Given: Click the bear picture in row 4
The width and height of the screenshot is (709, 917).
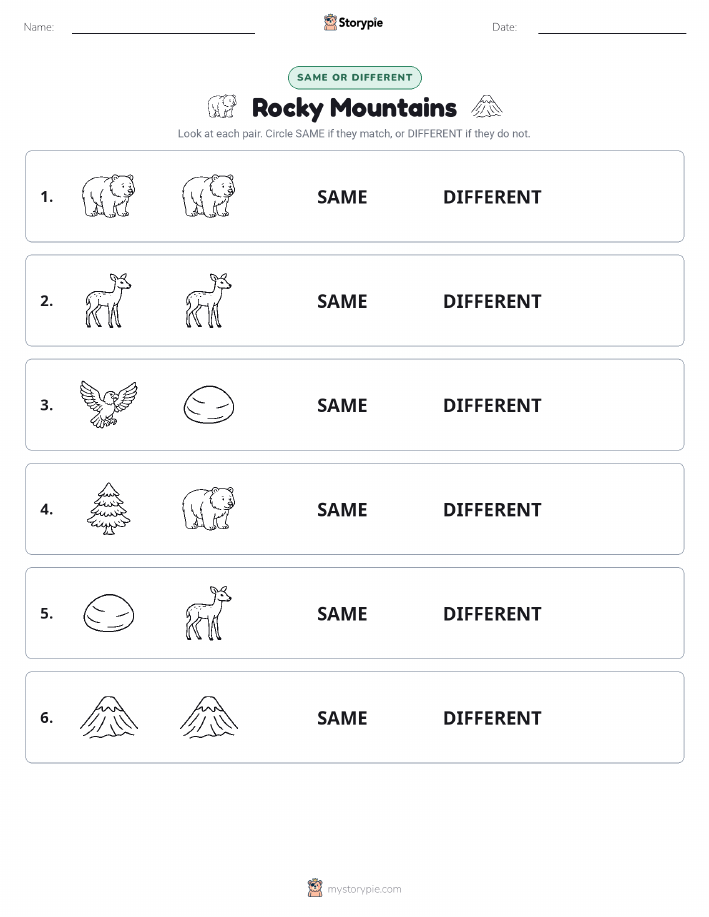Looking at the screenshot, I should [208, 509].
